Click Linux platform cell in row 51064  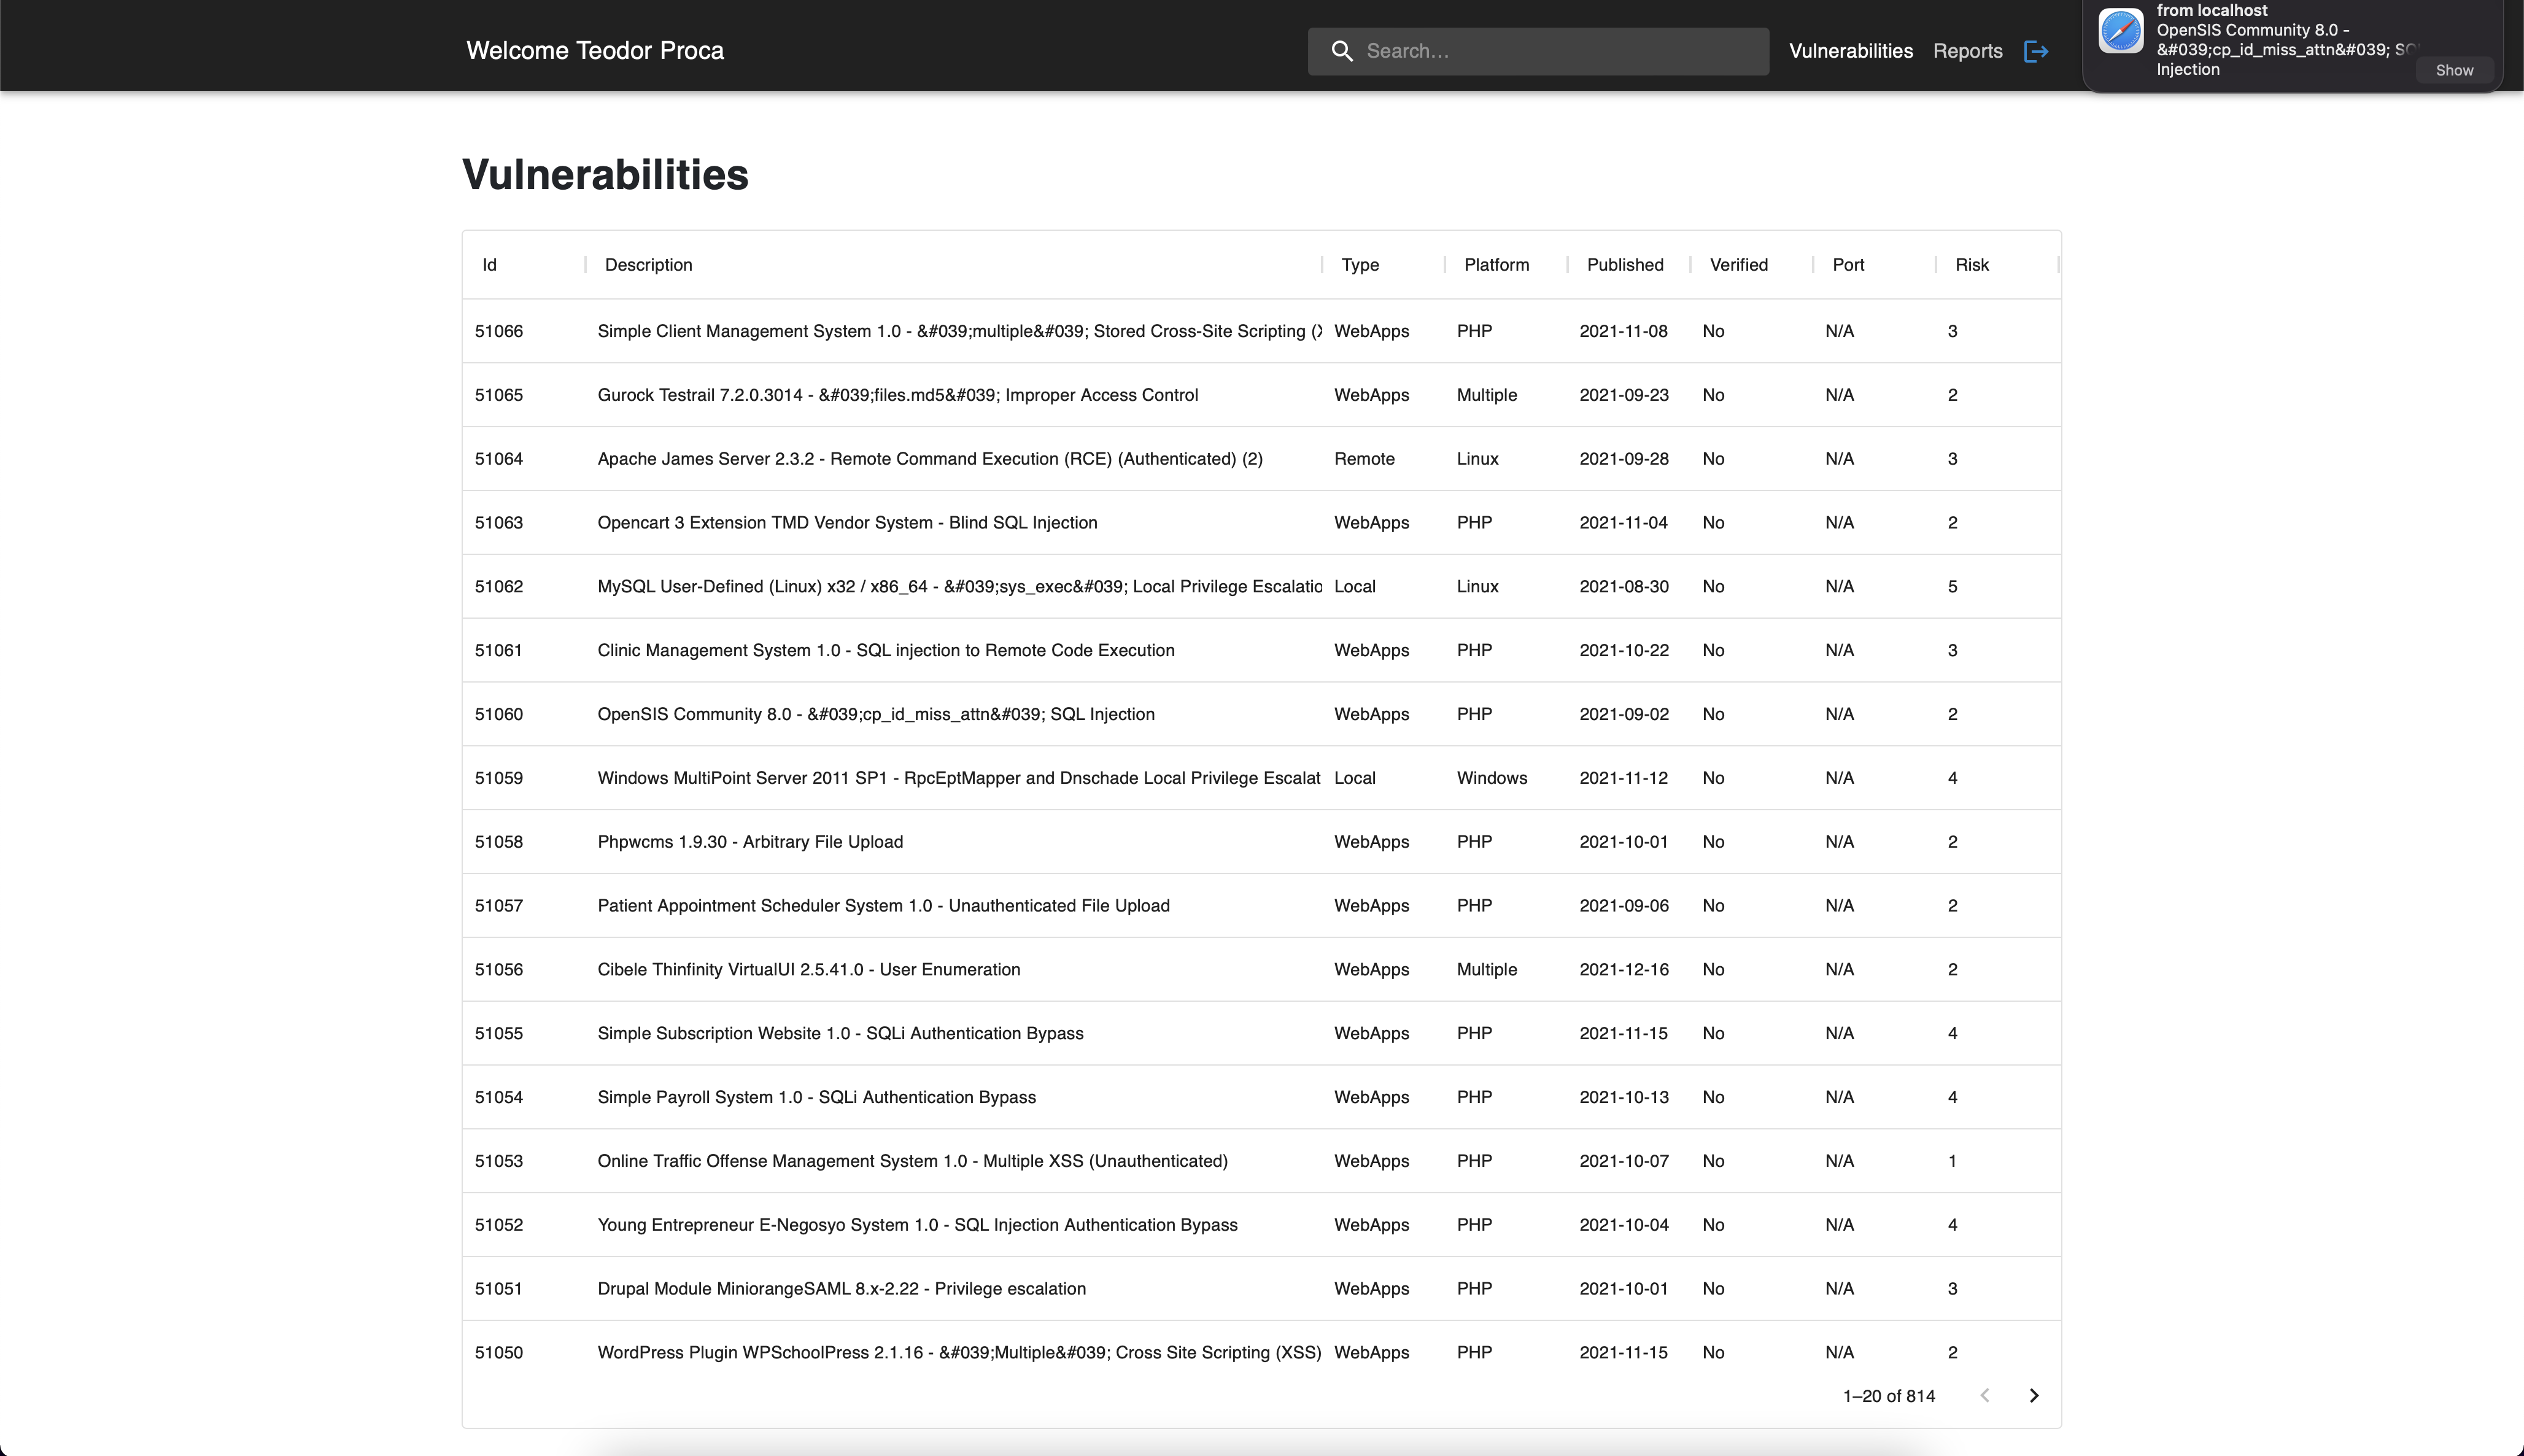[1478, 459]
